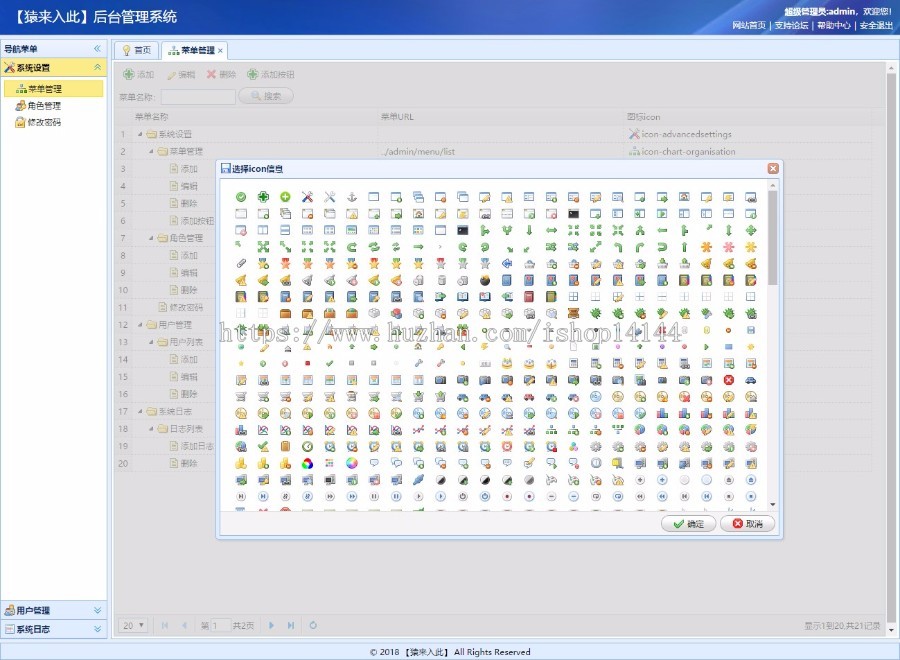Click the 搜索 search magnifier button
The image size is (900, 660).
coord(264,96)
